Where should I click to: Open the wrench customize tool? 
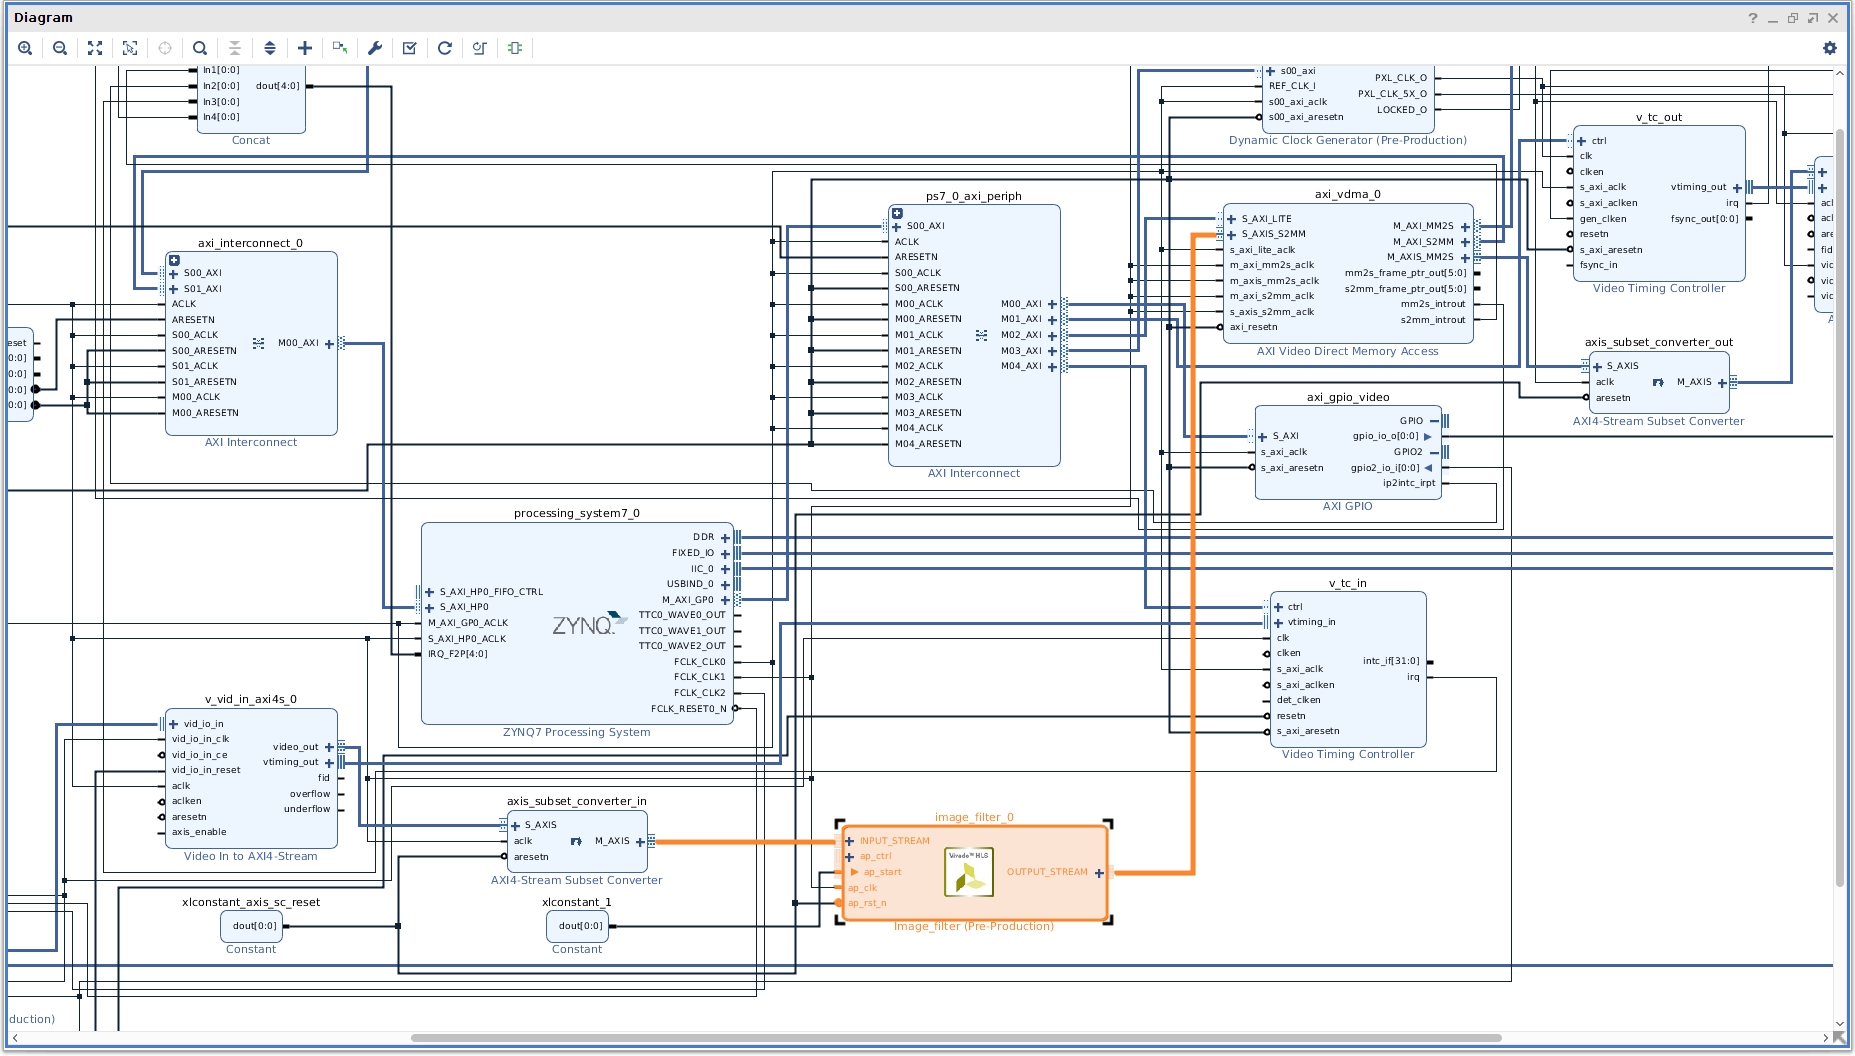click(375, 48)
